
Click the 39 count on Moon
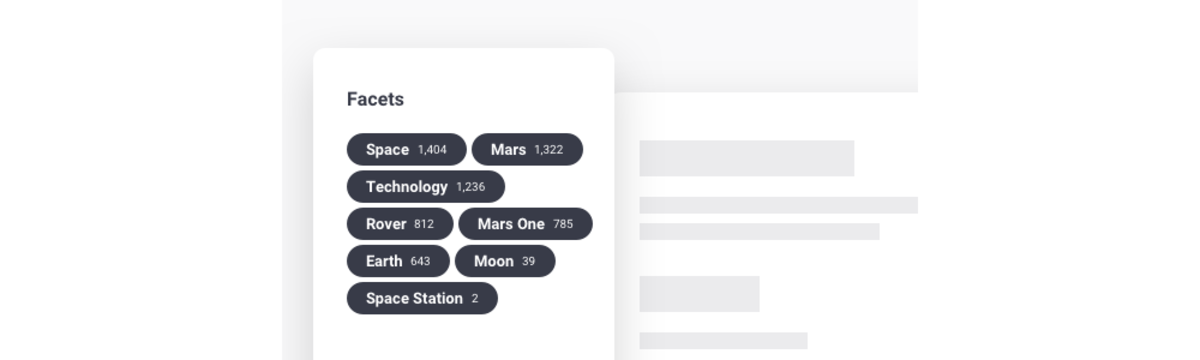coord(528,261)
